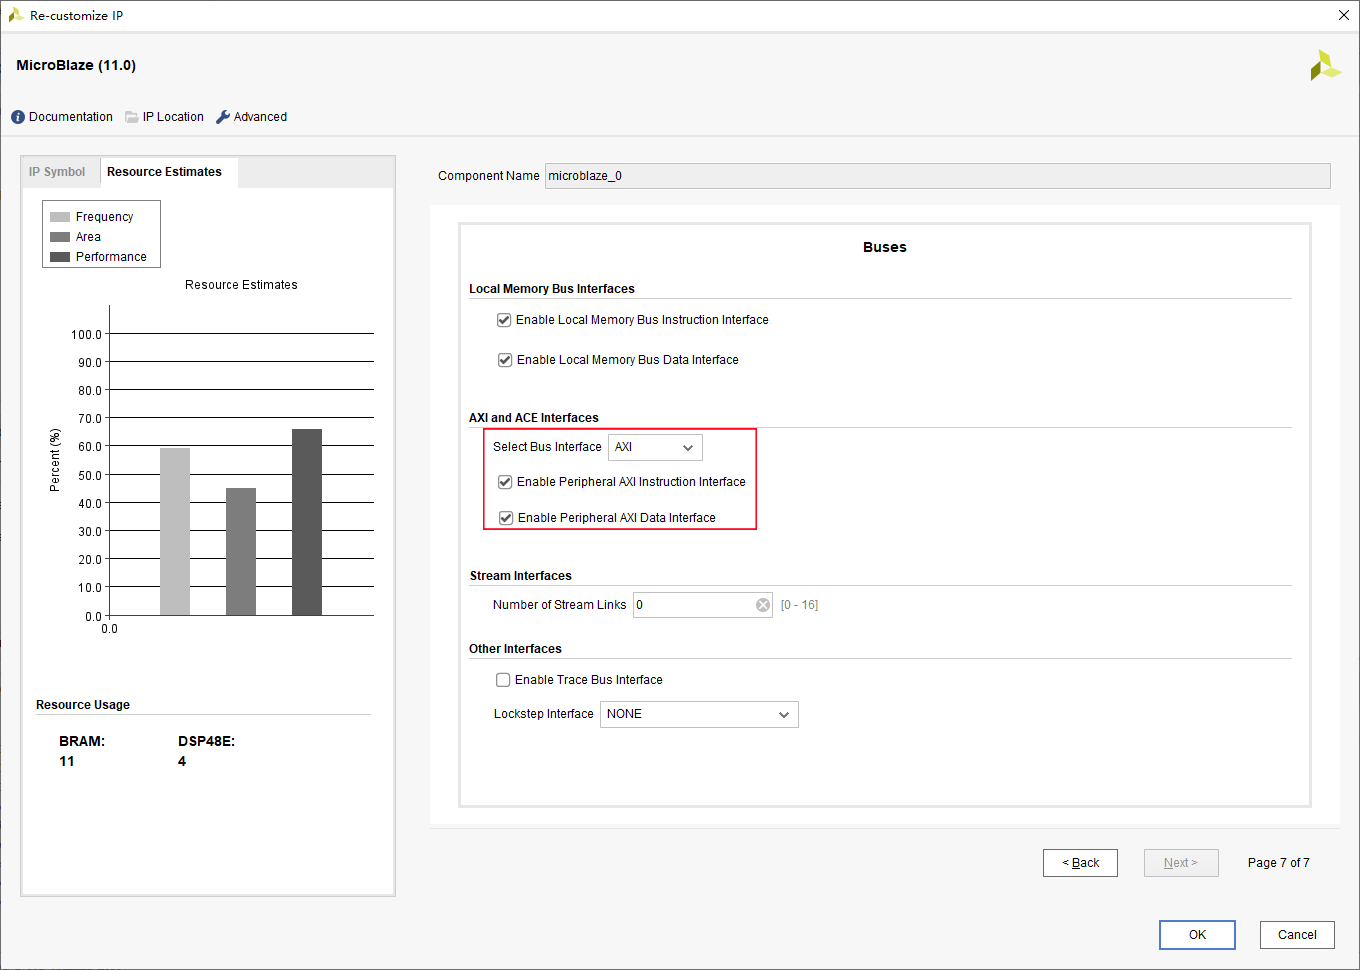Go back to the previous page
Screen dimensions: 1360x970
coord(1080,863)
